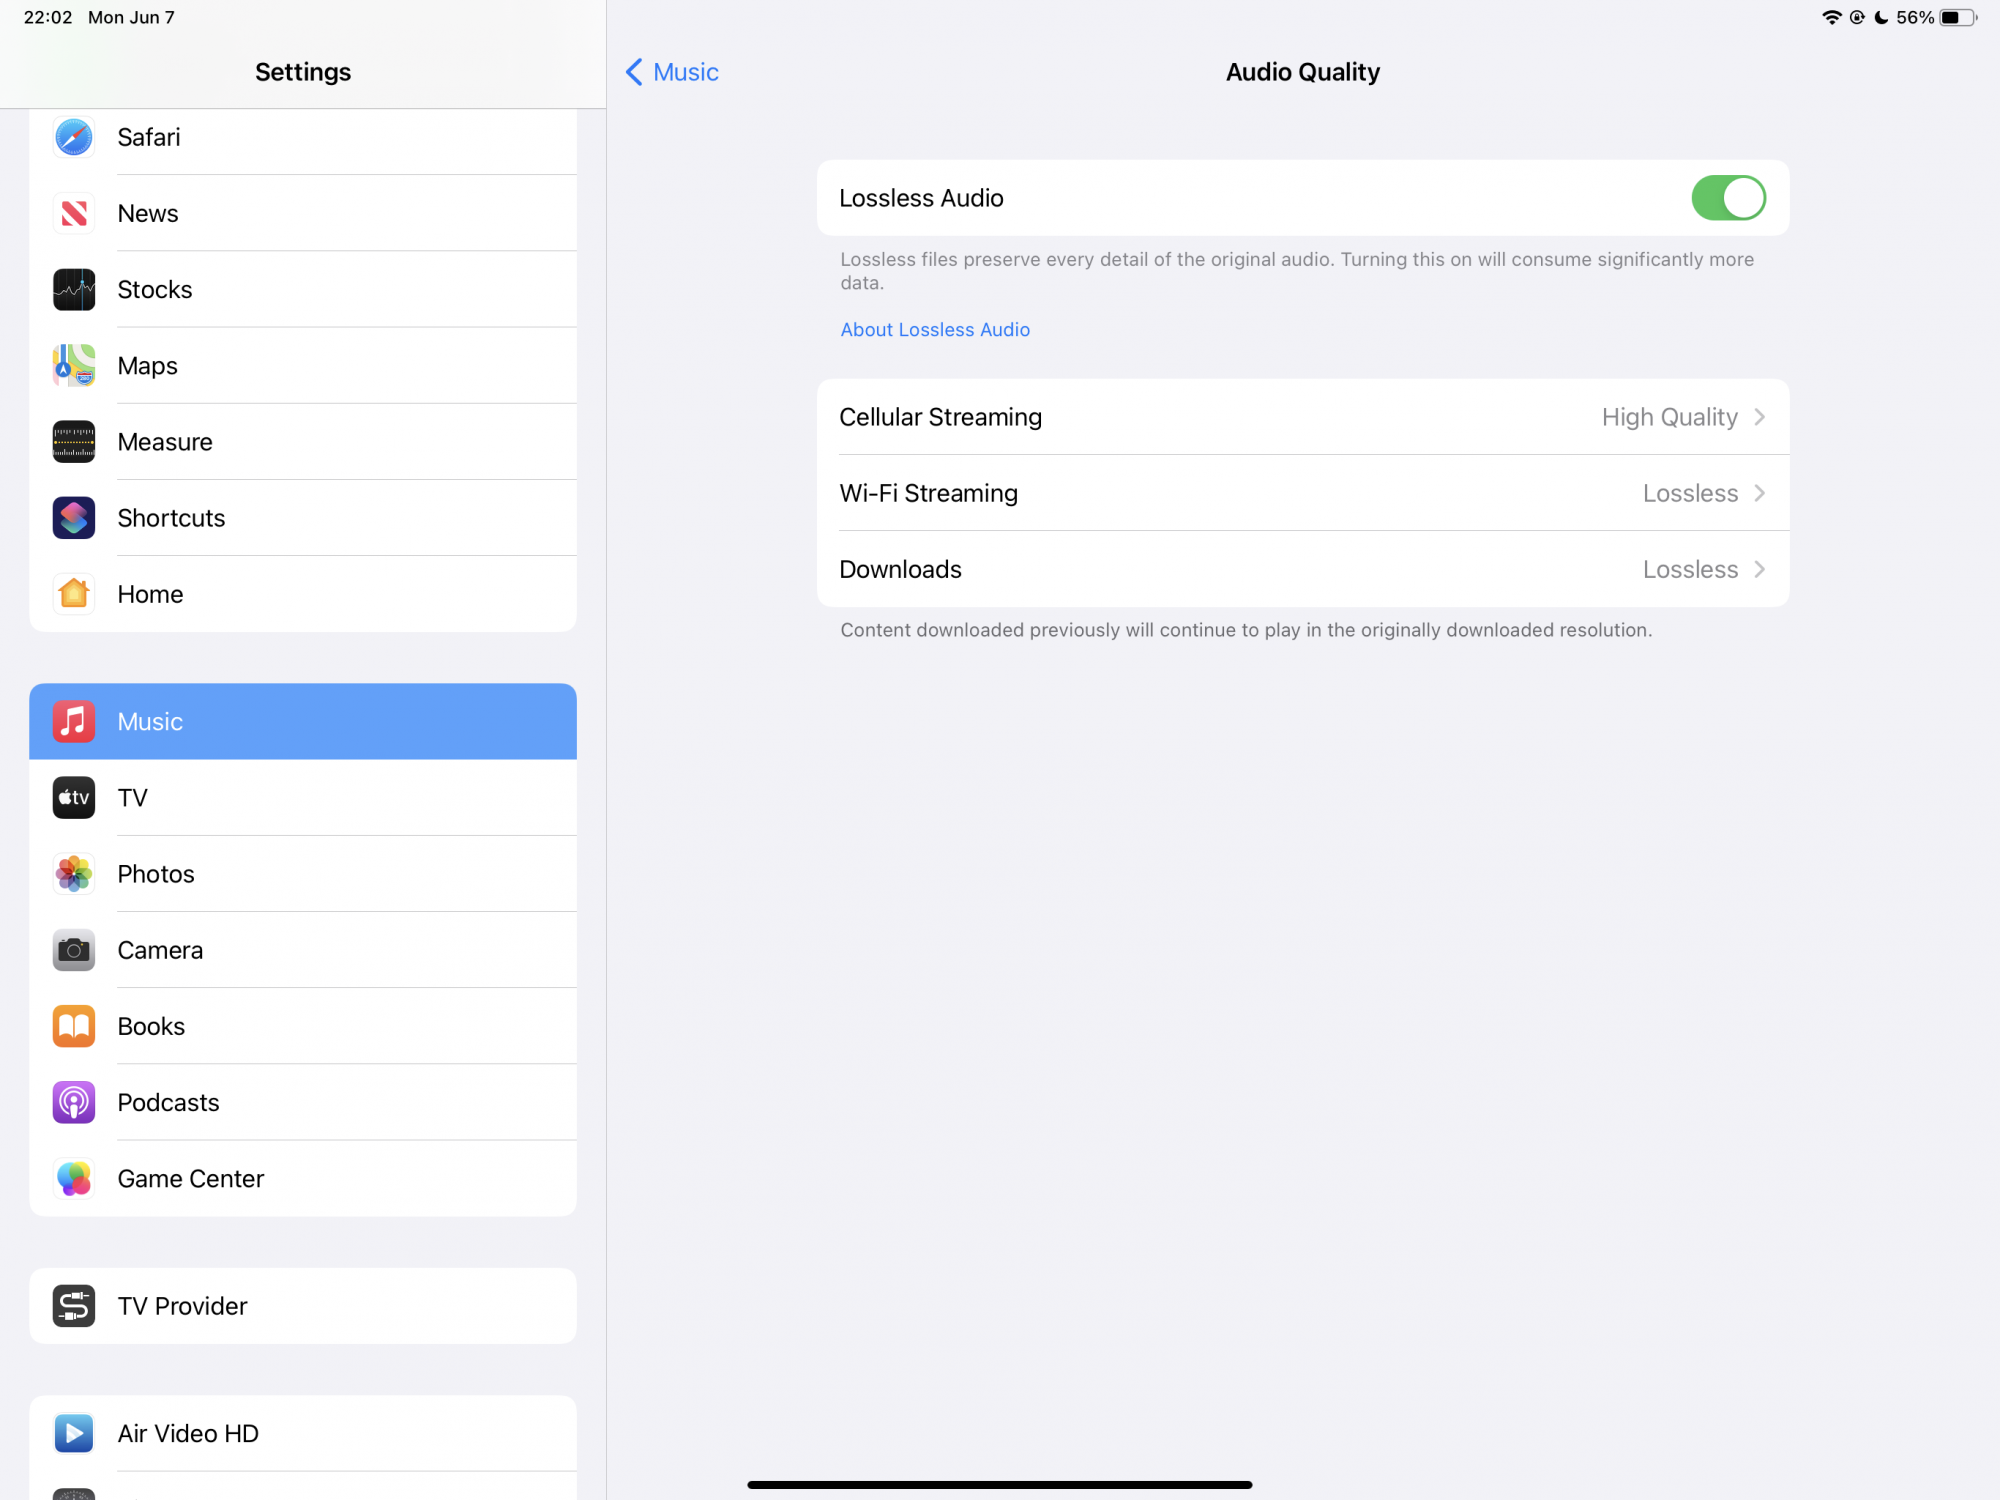Select the Stocks app icon
The image size is (2000, 1500).
click(74, 290)
